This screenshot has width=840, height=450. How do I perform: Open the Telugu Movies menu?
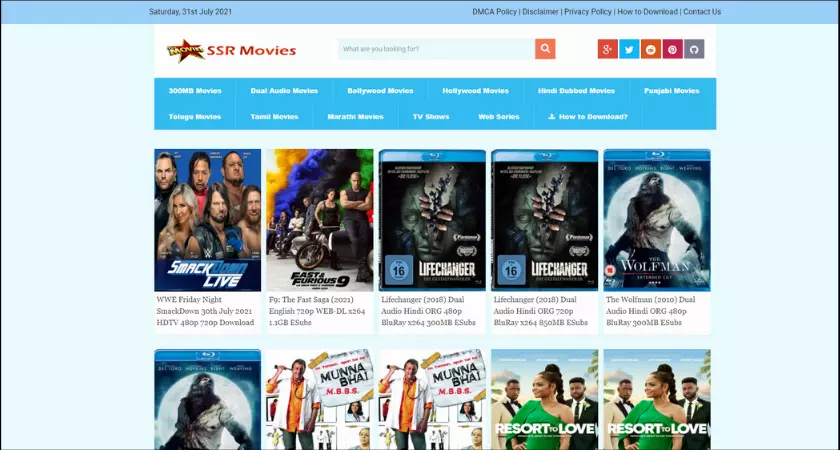coord(194,116)
